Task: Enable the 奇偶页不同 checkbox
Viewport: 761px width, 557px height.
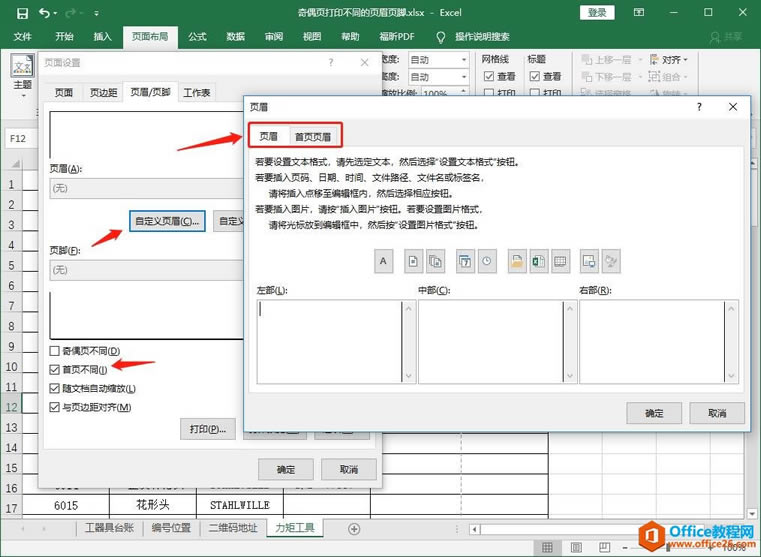Action: click(x=54, y=351)
